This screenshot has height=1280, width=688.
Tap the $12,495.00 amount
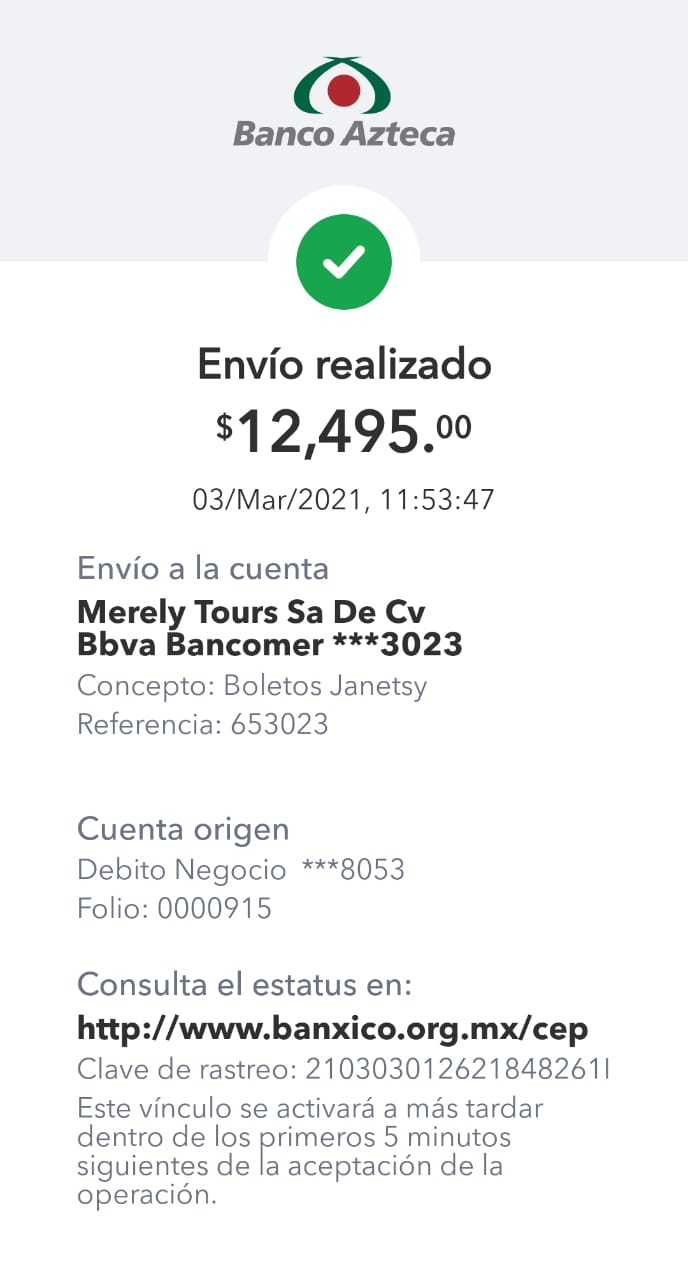coord(344,432)
